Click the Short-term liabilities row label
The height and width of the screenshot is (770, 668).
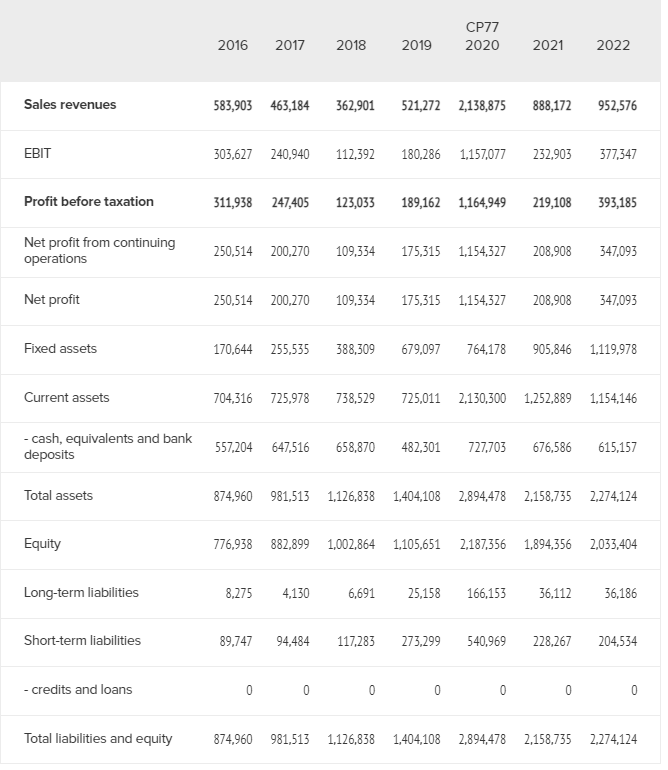point(83,640)
